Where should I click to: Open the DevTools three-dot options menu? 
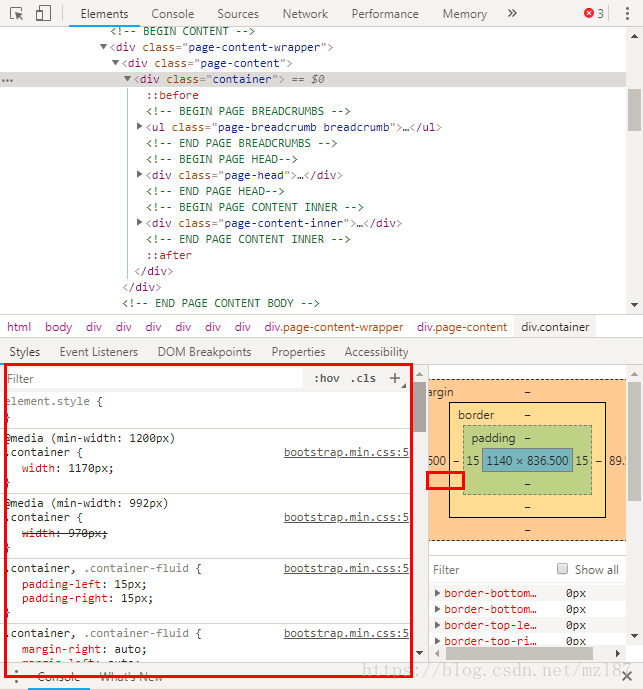pyautogui.click(x=627, y=14)
